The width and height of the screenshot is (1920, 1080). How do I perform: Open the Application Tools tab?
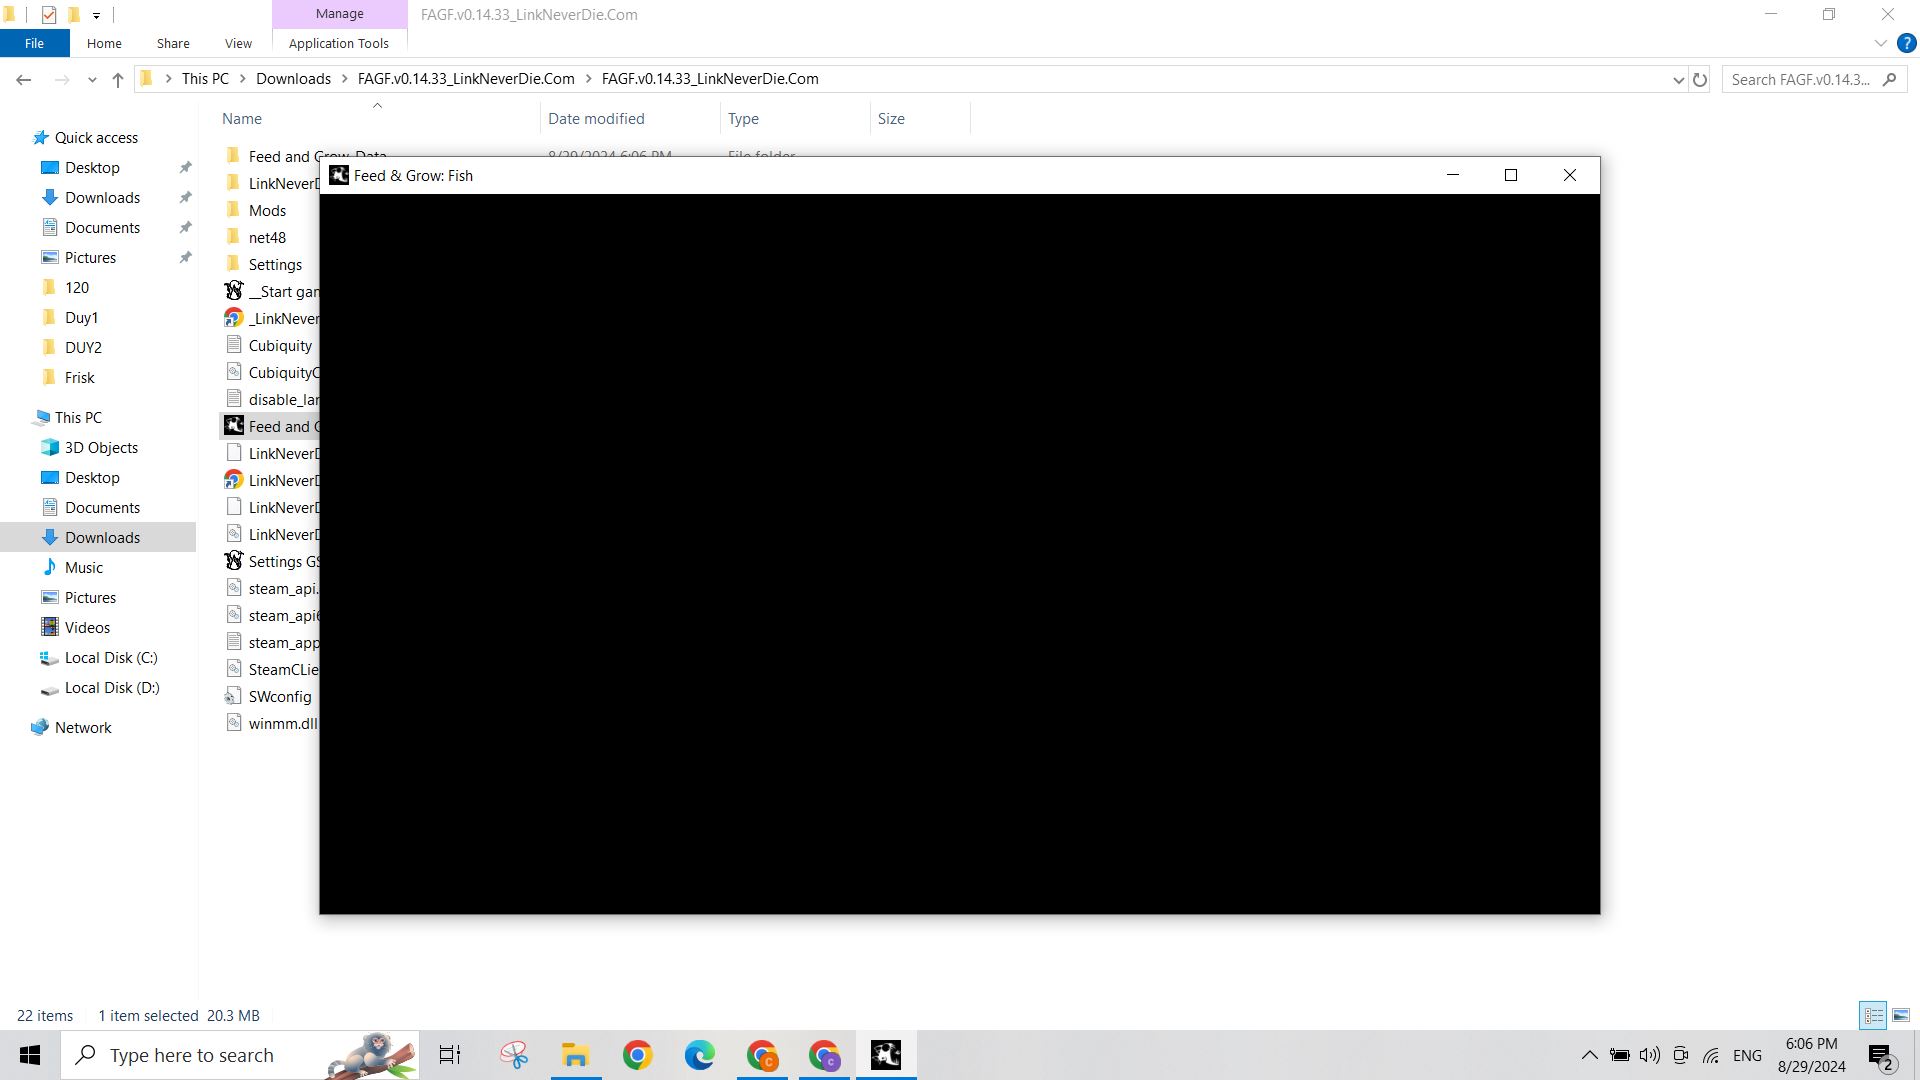[x=338, y=43]
